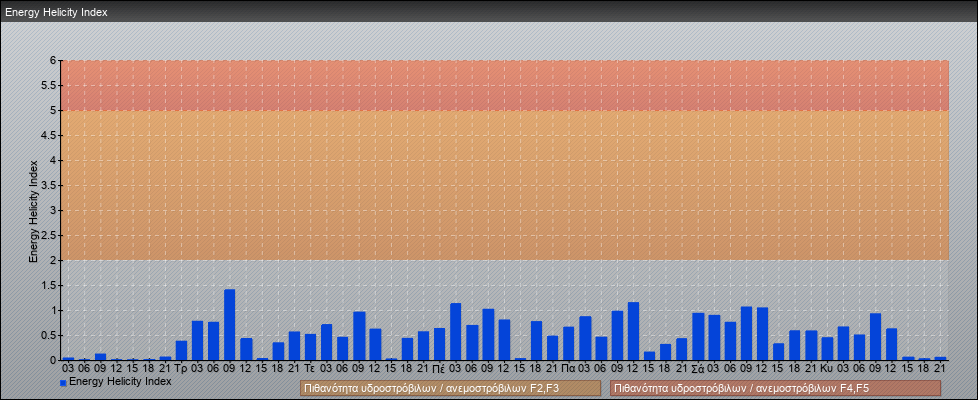978x400 pixels.
Task: Click the Πα day marker on x-axis
Action: click(x=568, y=368)
